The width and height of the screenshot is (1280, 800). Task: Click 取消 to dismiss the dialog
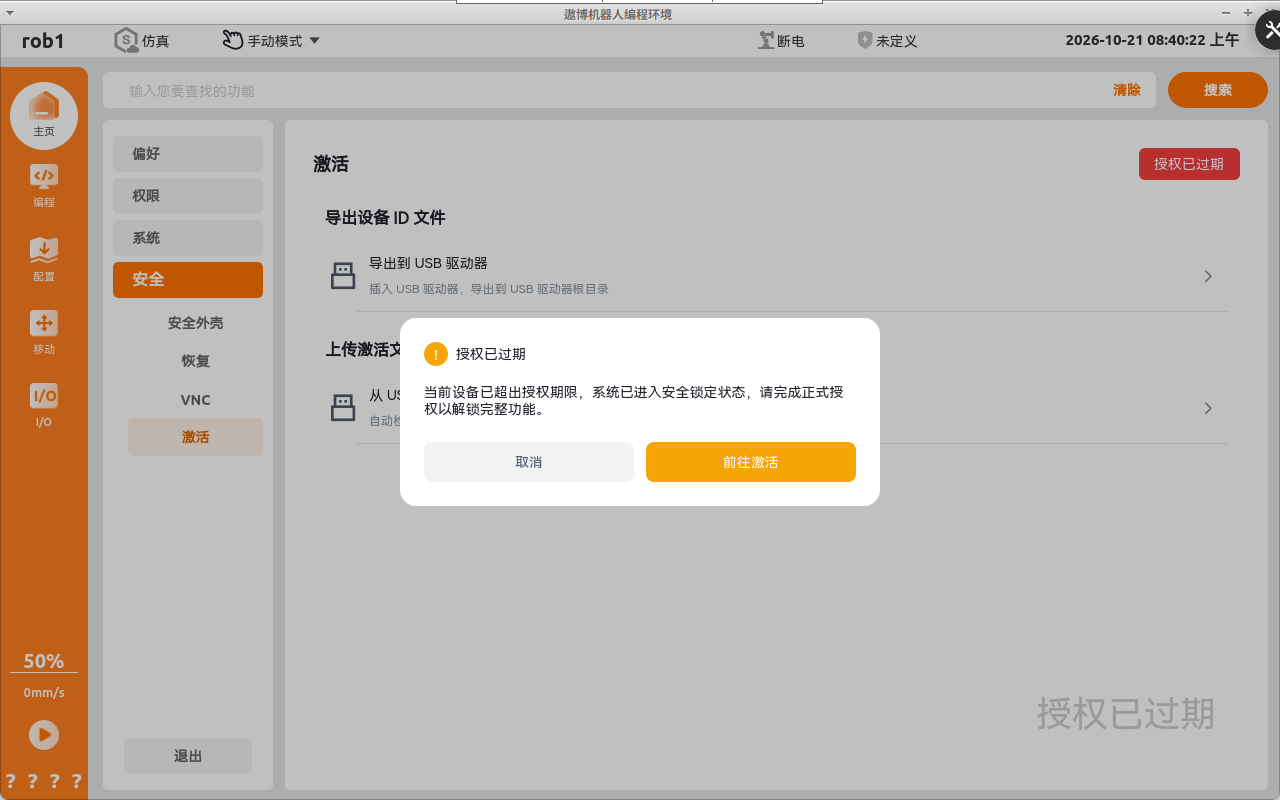pos(529,462)
